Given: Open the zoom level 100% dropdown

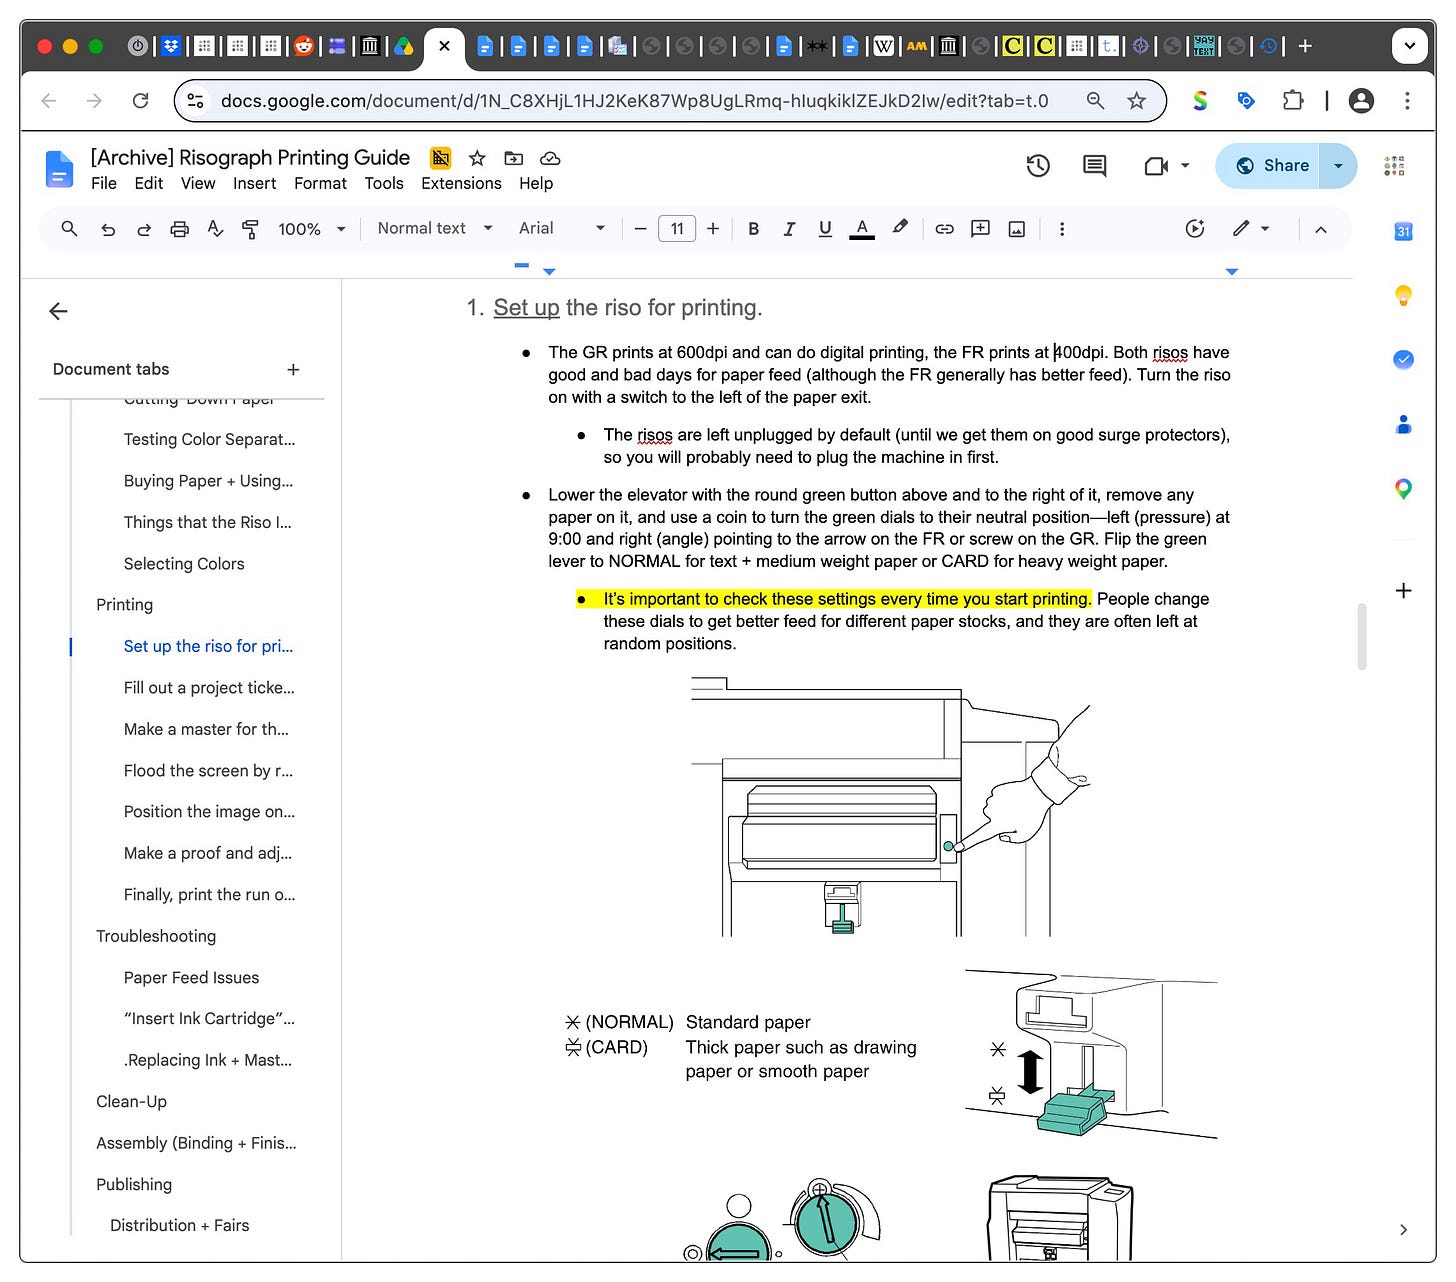Looking at the screenshot, I should (x=311, y=229).
